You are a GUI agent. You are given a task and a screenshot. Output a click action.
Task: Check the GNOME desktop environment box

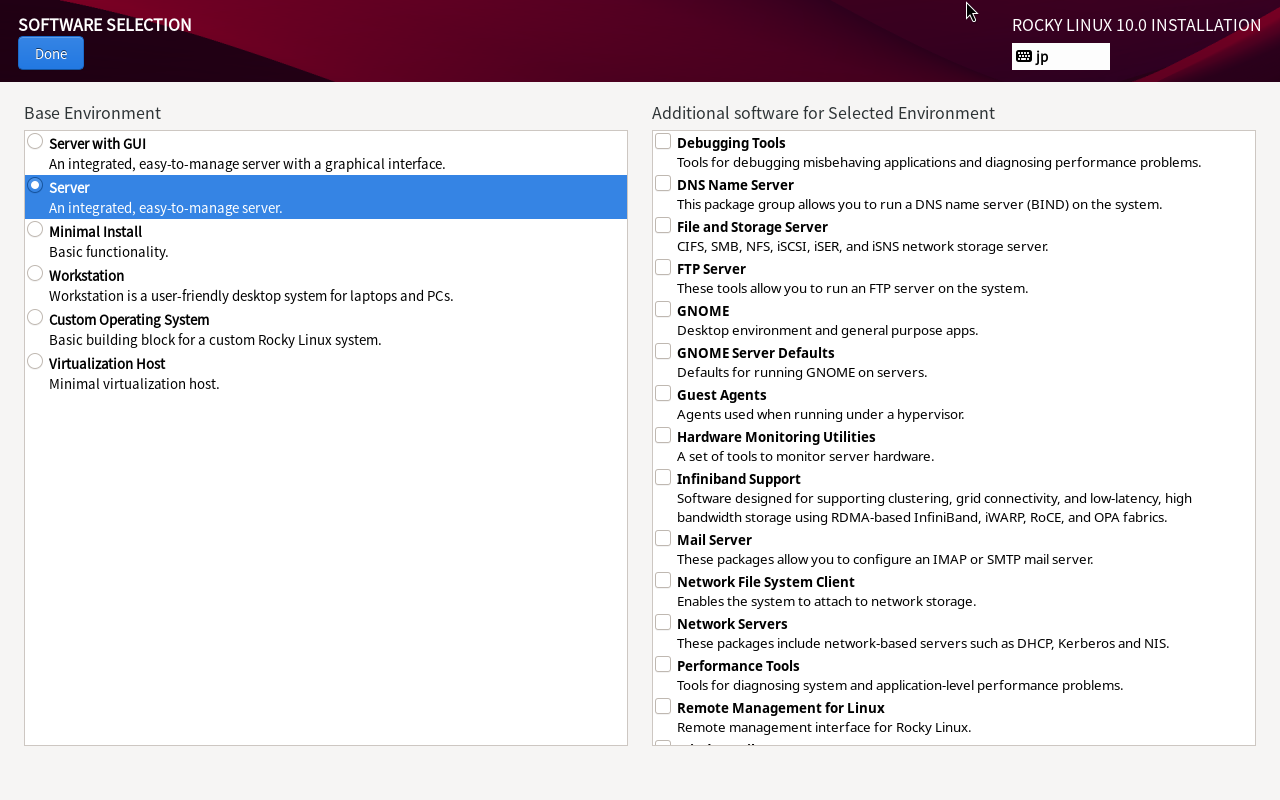pos(663,309)
